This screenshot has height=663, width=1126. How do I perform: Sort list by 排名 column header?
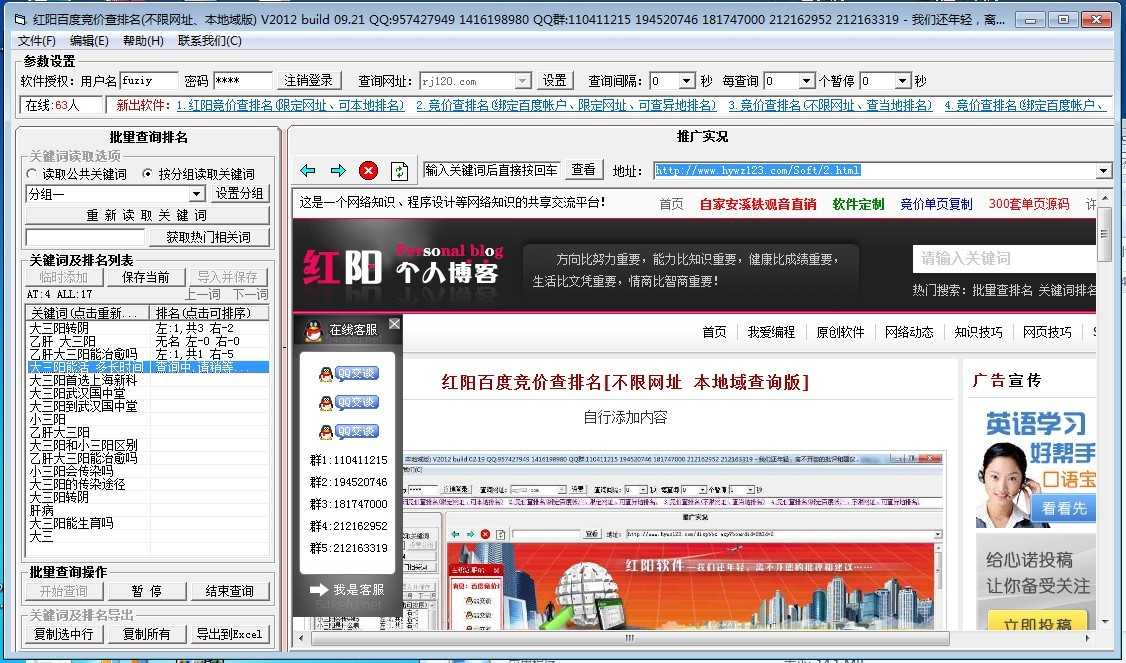[211, 313]
